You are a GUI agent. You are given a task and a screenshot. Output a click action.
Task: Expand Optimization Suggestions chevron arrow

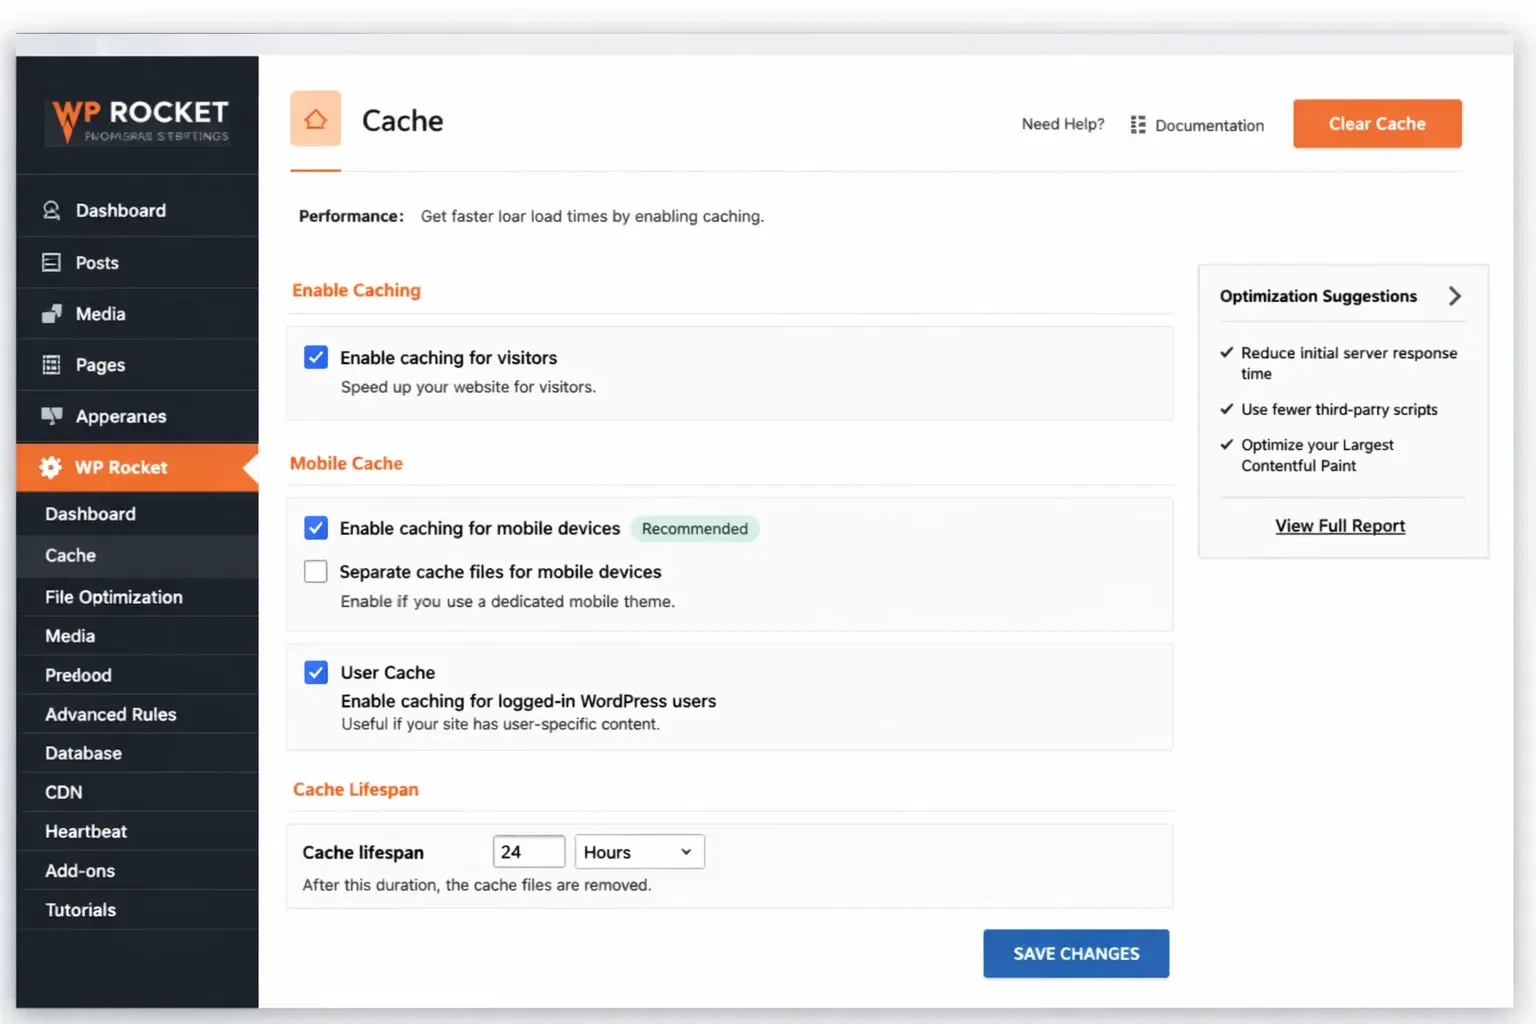pyautogui.click(x=1454, y=296)
